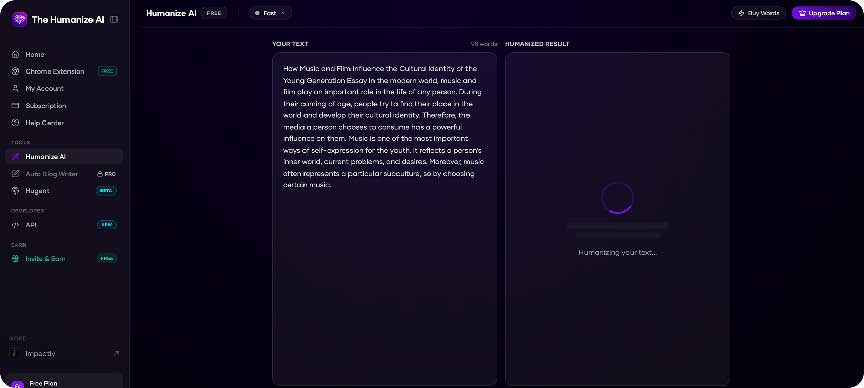This screenshot has width=864, height=388.
Task: Click the Home house icon
Action: 15,55
